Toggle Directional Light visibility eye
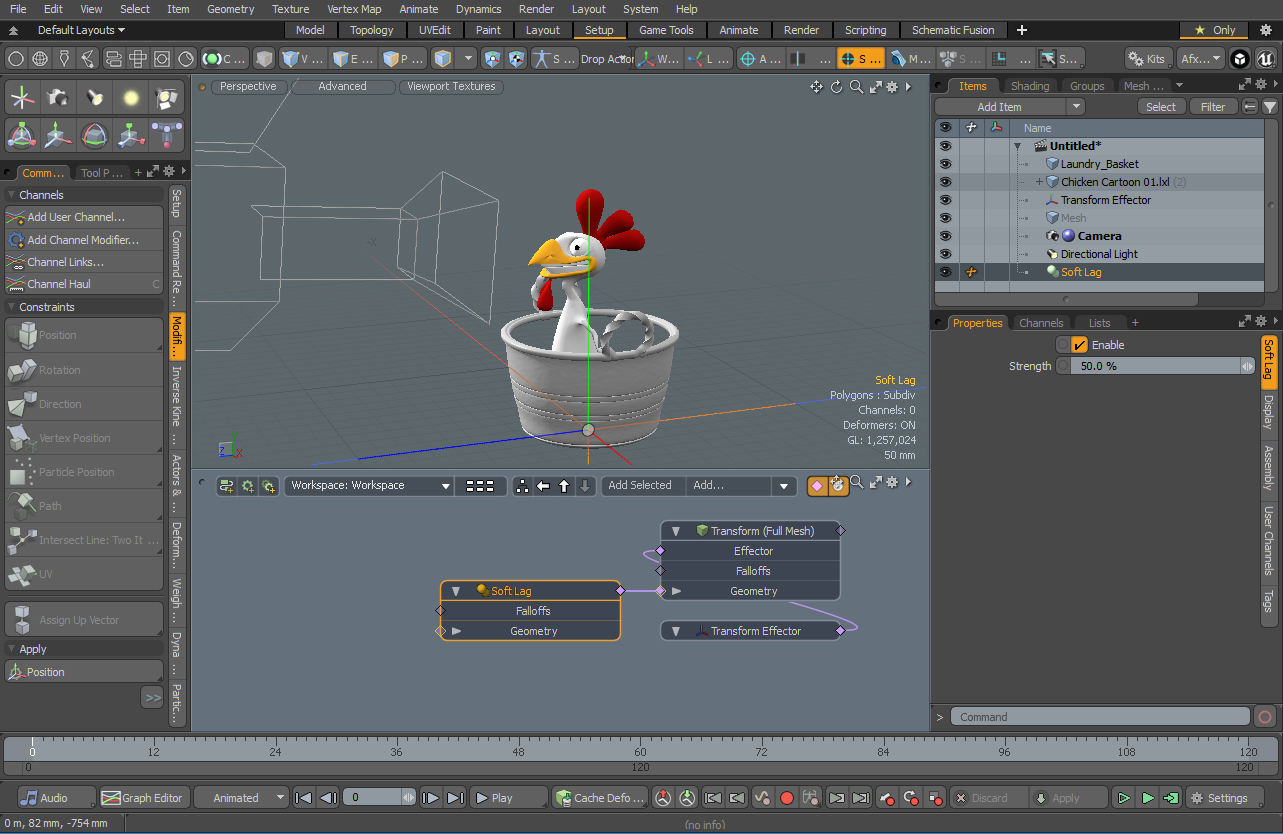This screenshot has height=834, width=1283. pyautogui.click(x=945, y=254)
